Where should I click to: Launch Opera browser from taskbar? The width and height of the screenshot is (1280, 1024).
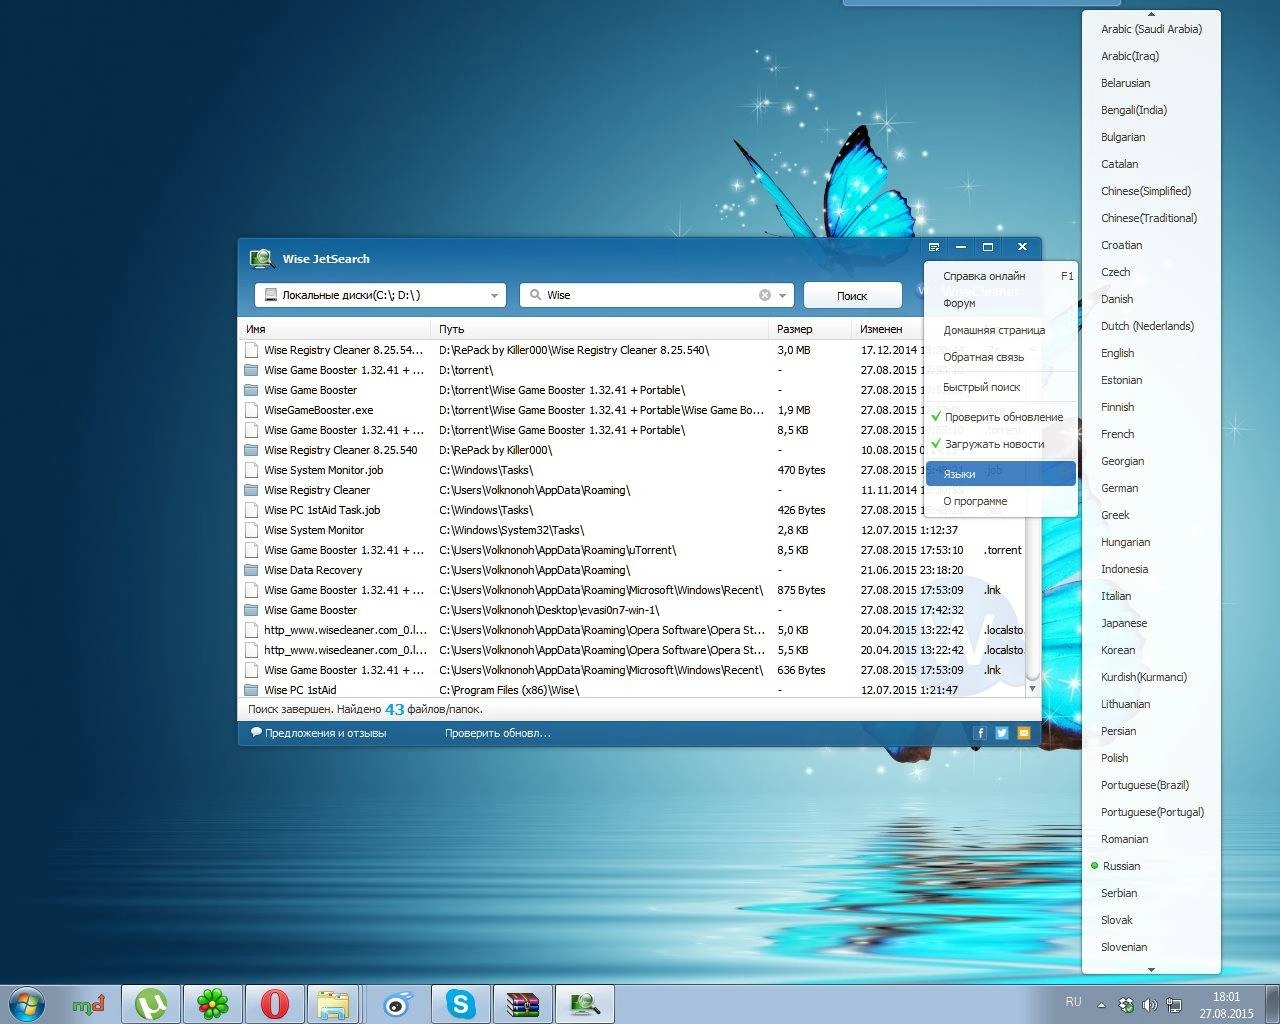click(275, 1004)
